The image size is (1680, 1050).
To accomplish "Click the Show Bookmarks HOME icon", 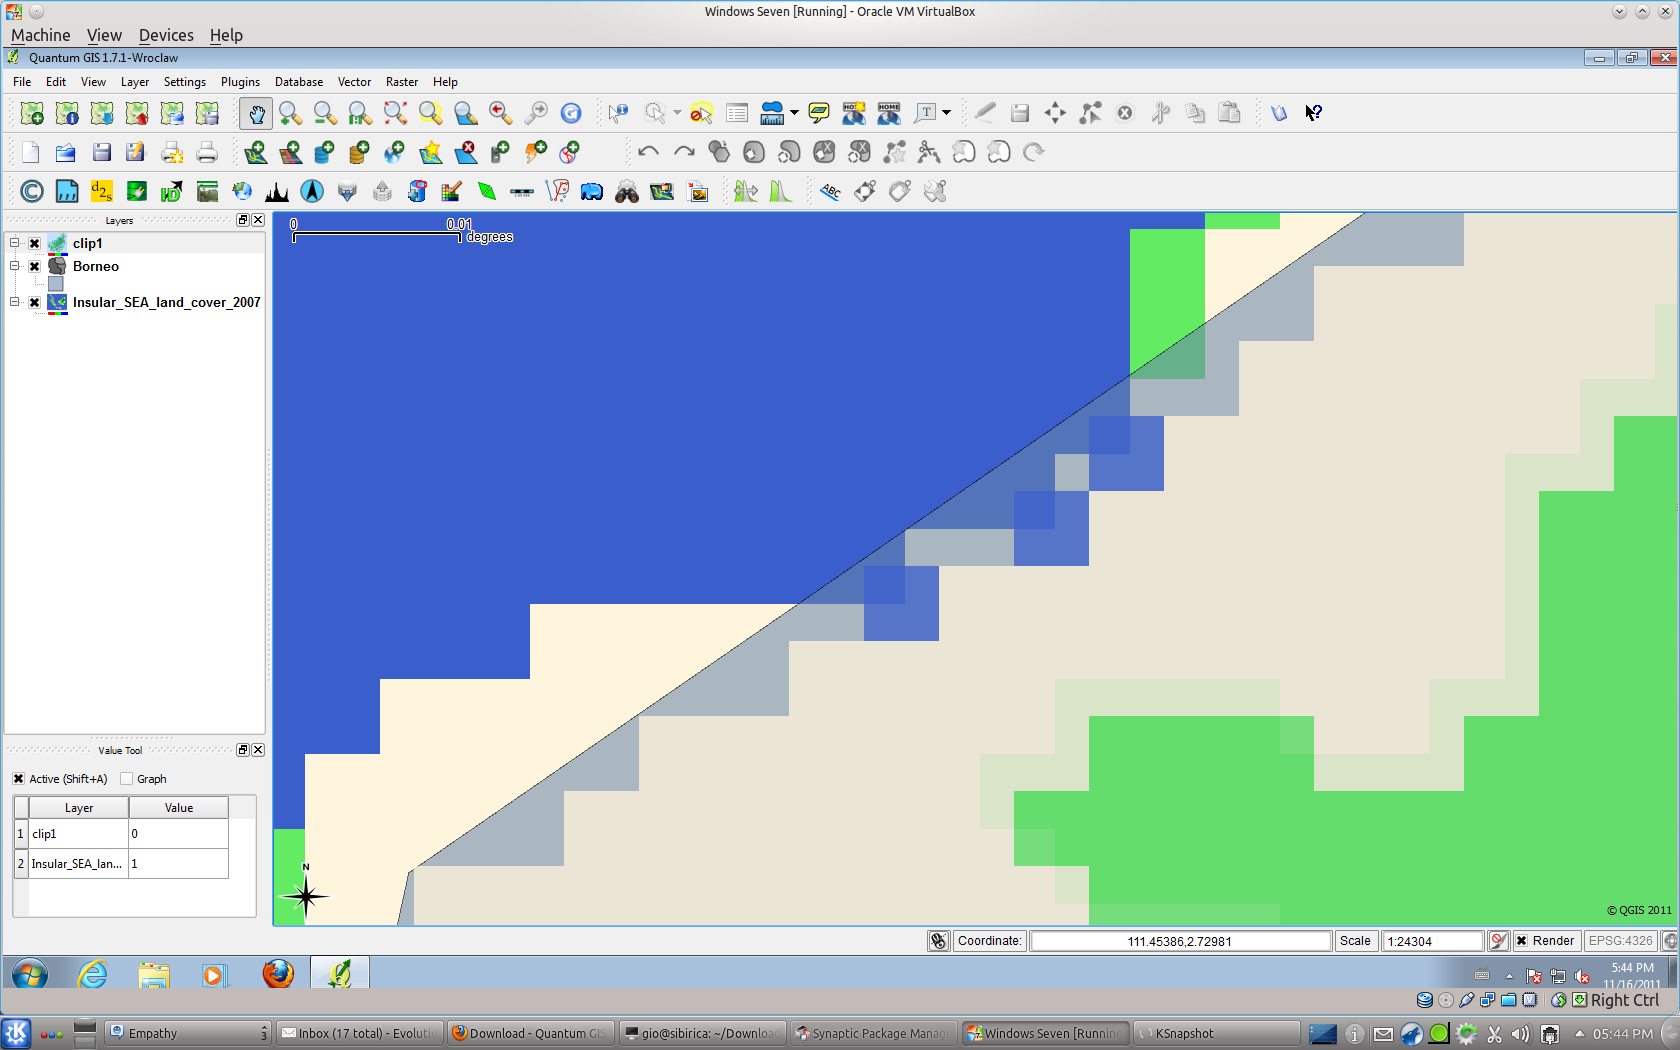I will (889, 113).
